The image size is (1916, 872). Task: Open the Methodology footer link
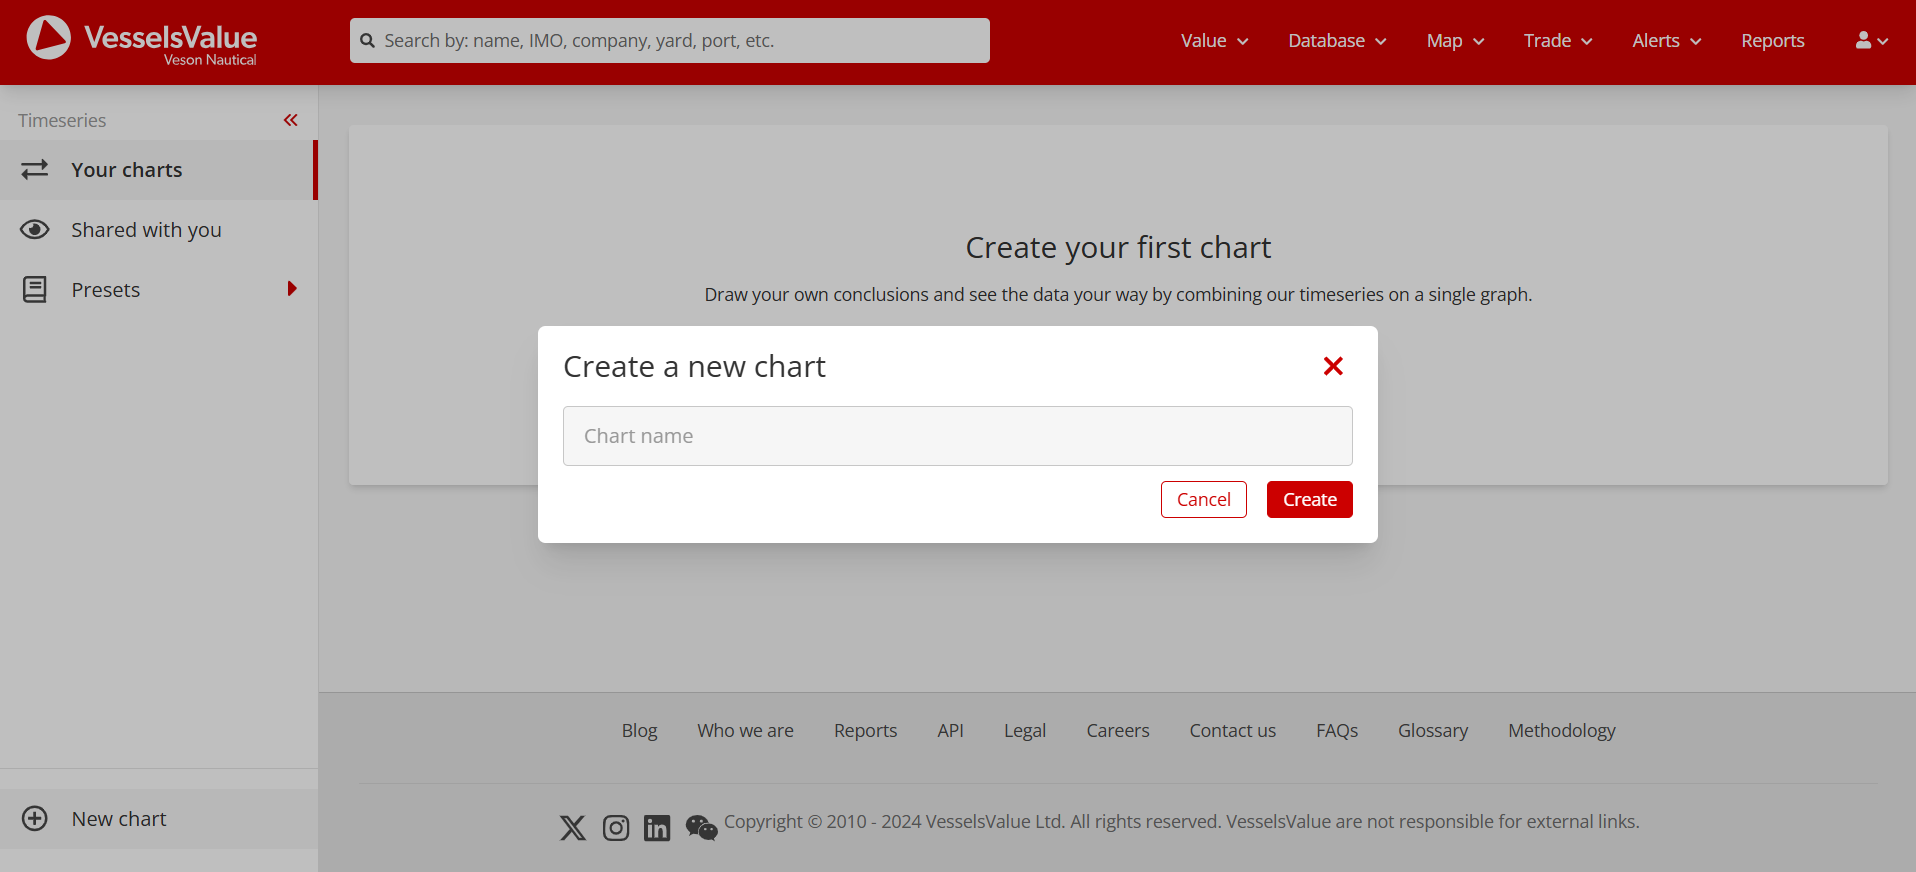click(x=1561, y=731)
